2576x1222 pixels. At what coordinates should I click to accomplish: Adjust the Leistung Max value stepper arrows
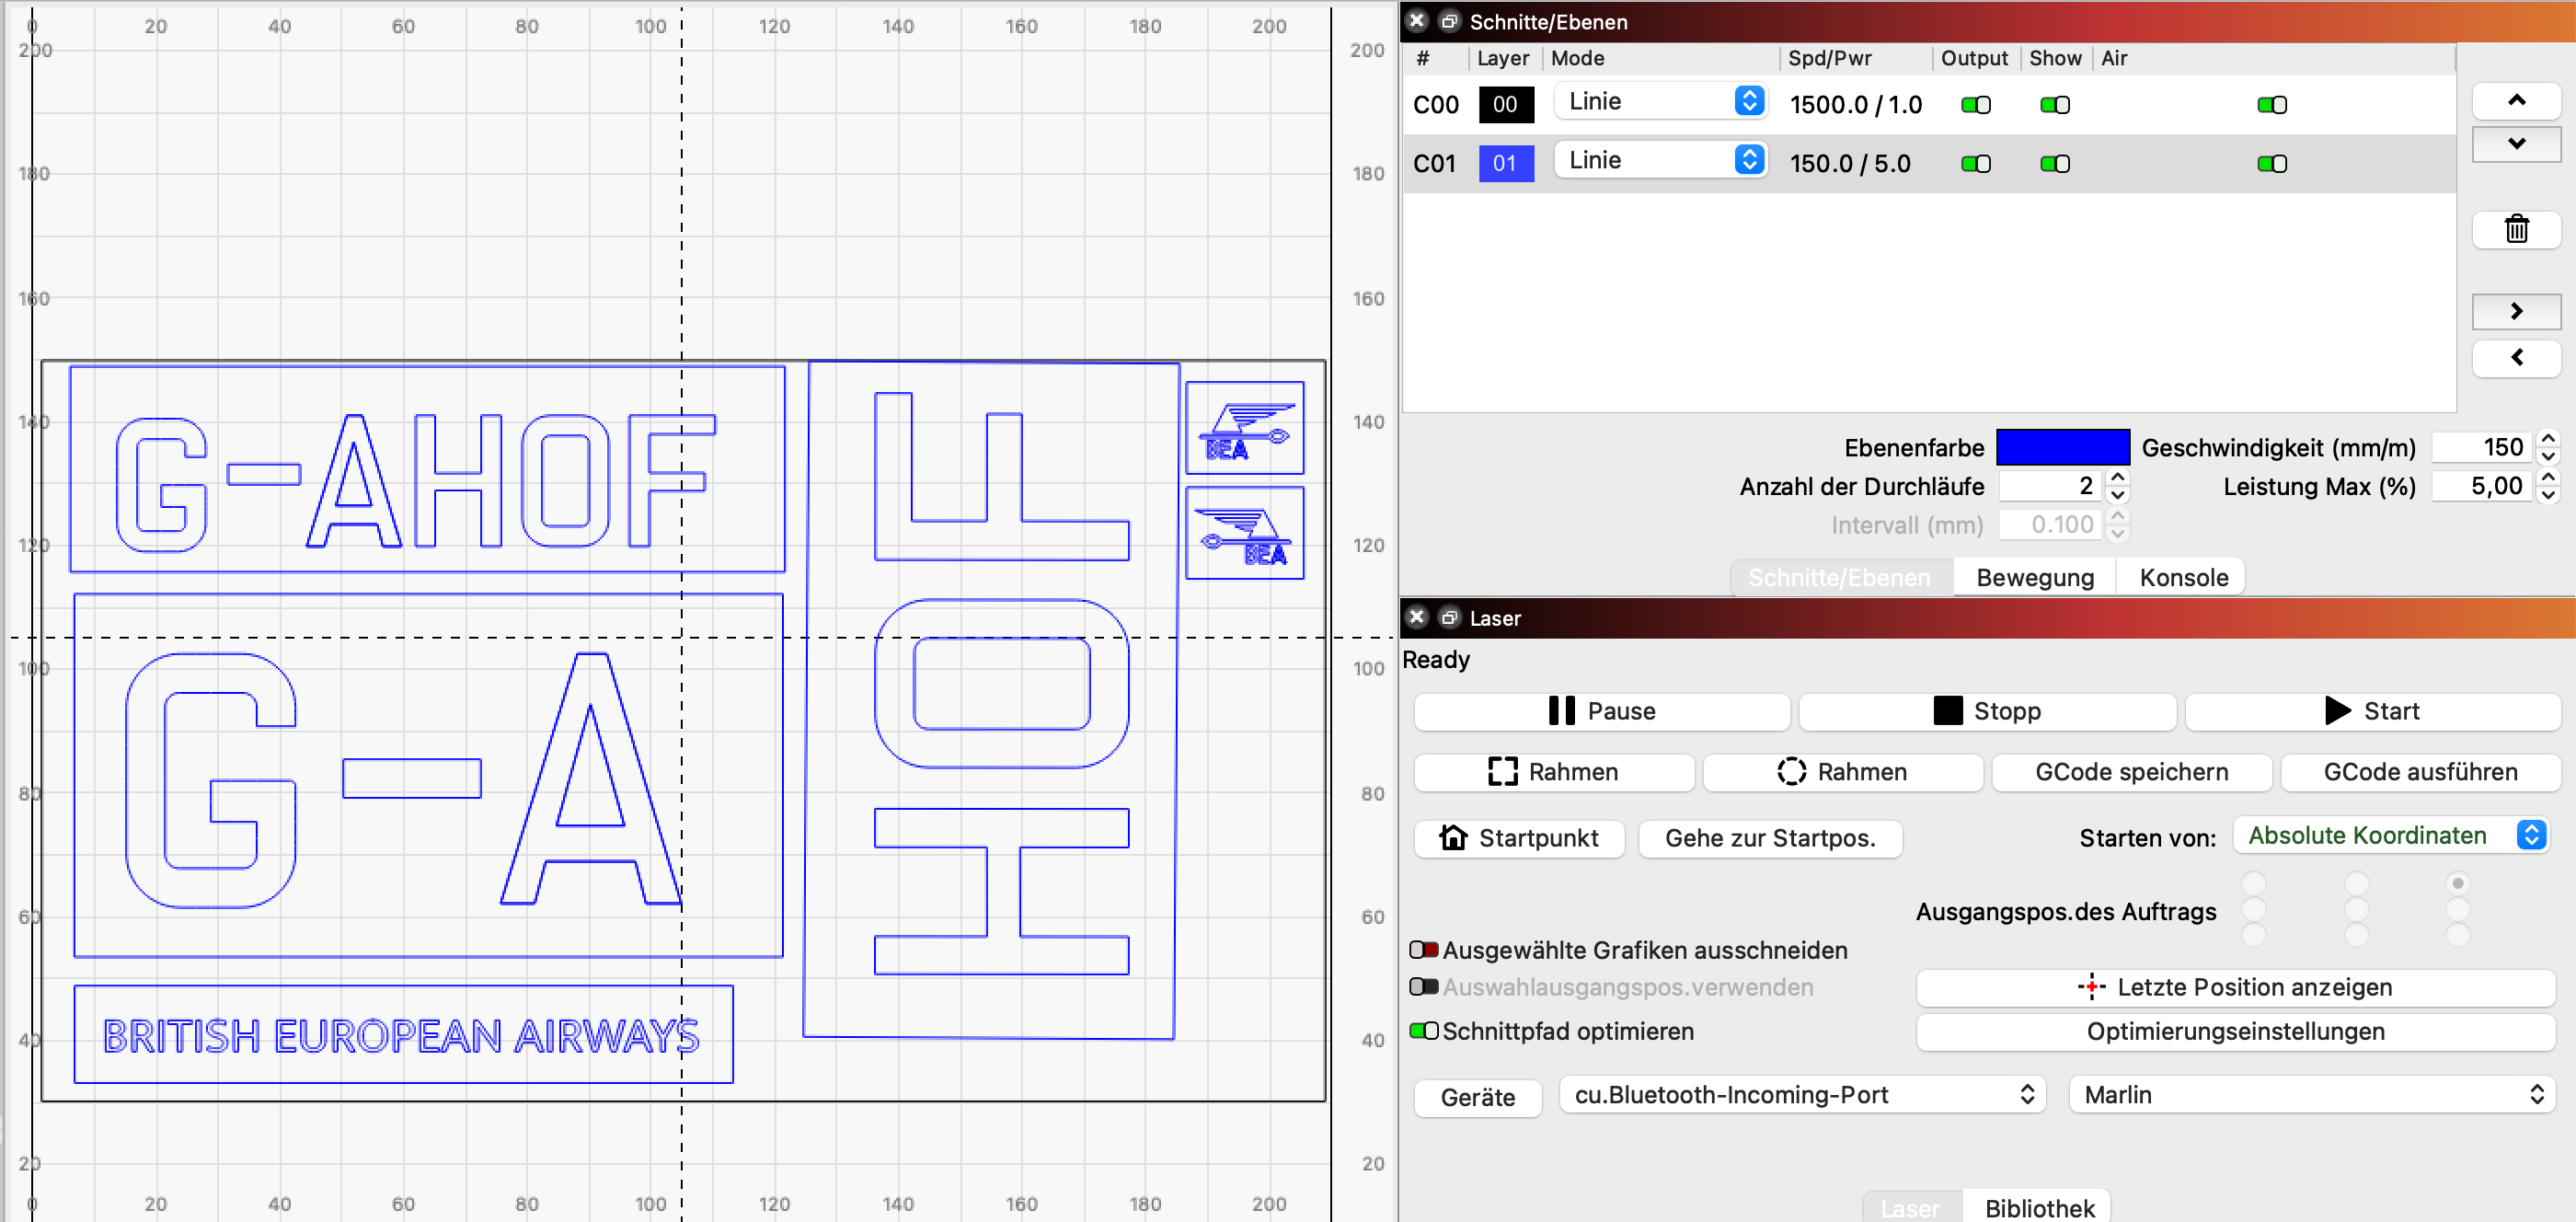[2549, 486]
